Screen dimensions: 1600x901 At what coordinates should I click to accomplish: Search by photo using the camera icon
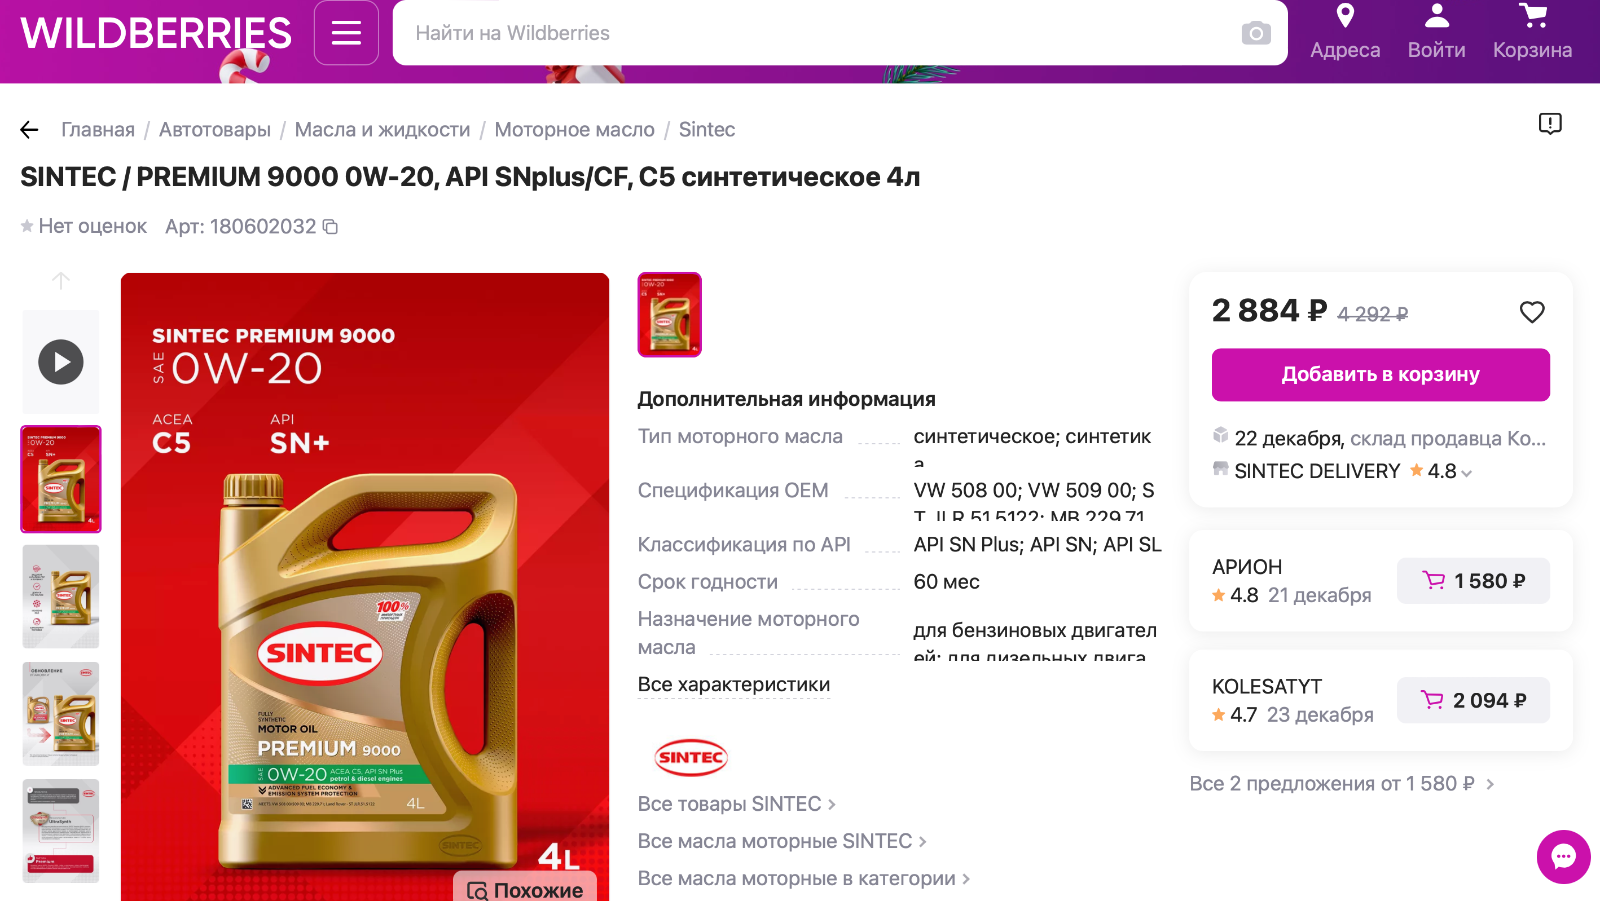(x=1256, y=33)
